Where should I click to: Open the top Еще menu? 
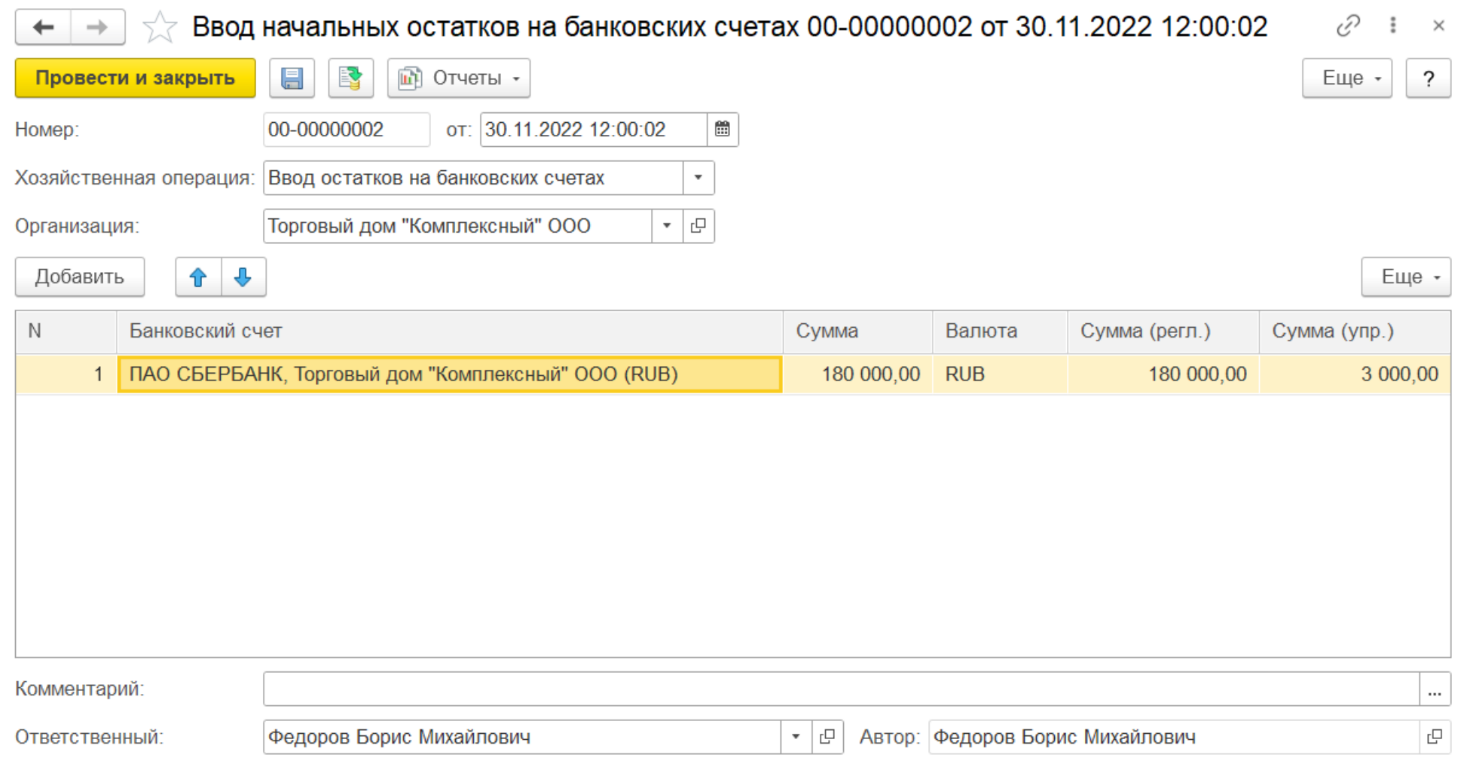(x=1346, y=78)
